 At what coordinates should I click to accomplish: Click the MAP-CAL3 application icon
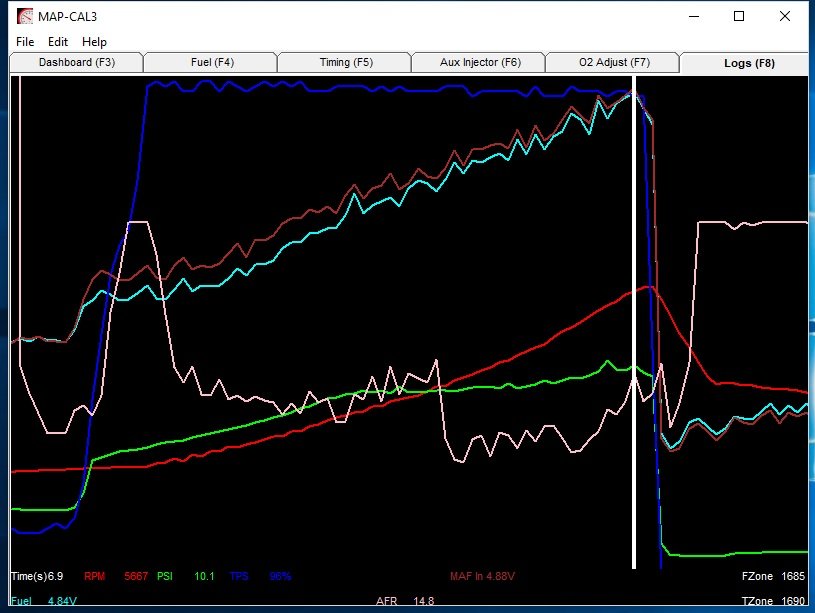pyautogui.click(x=24, y=17)
